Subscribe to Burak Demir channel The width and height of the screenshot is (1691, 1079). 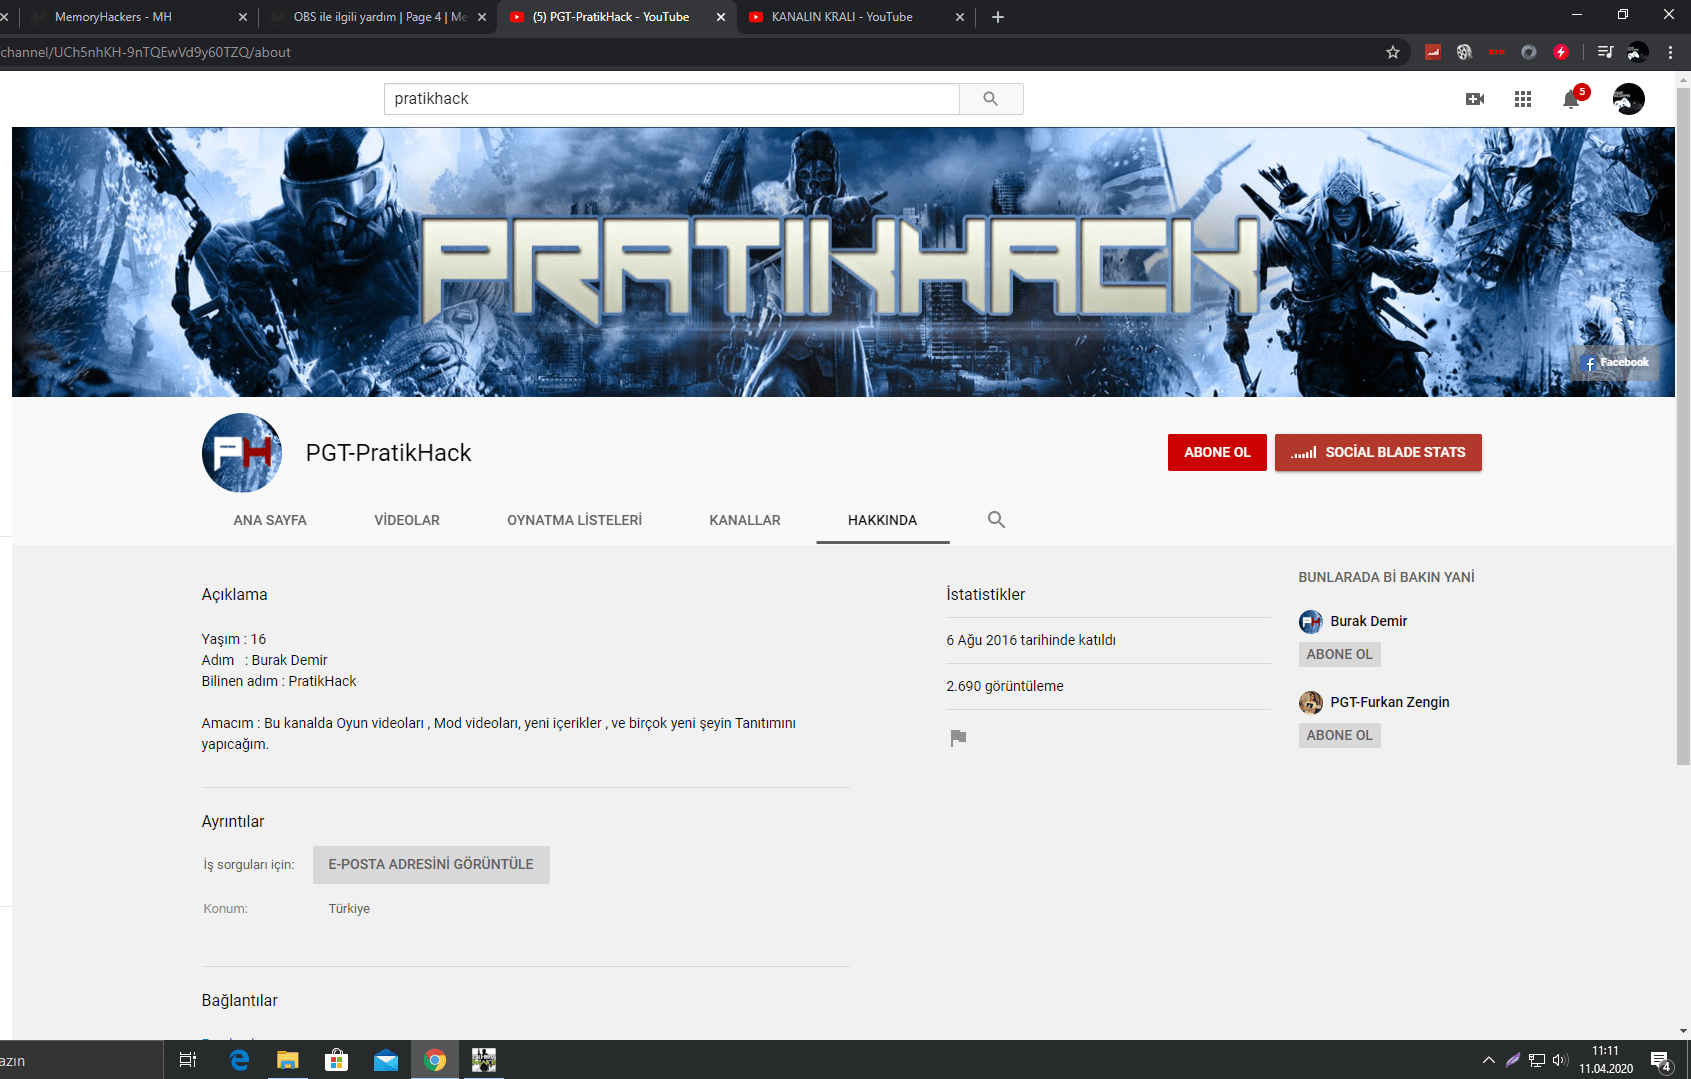point(1339,654)
